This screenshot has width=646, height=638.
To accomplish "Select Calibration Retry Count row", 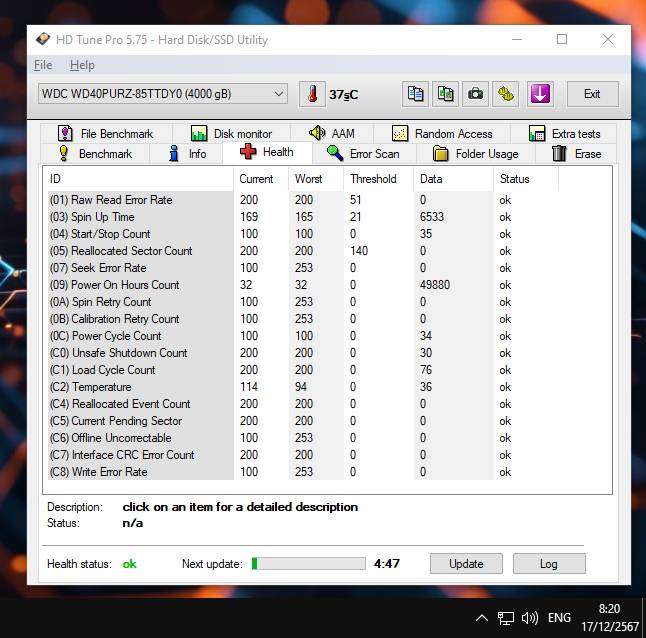I will (x=303, y=319).
